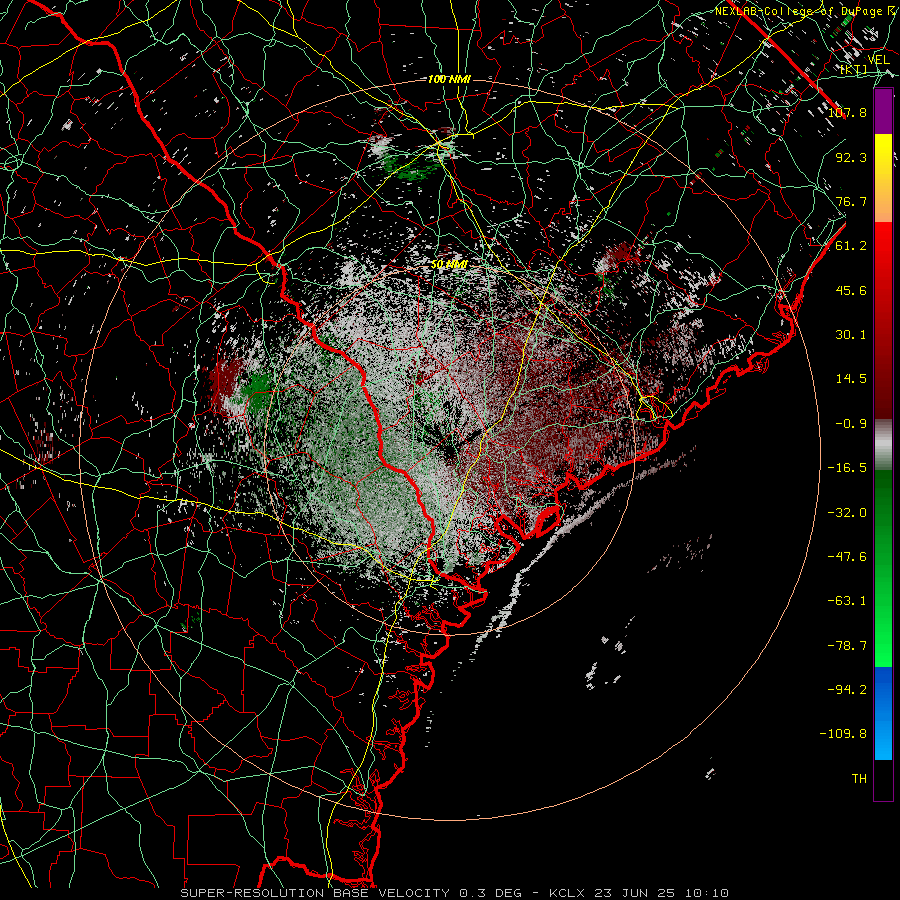Select the 107.8 value on velocity scale
Image resolution: width=900 pixels, height=900 pixels.
(x=847, y=112)
